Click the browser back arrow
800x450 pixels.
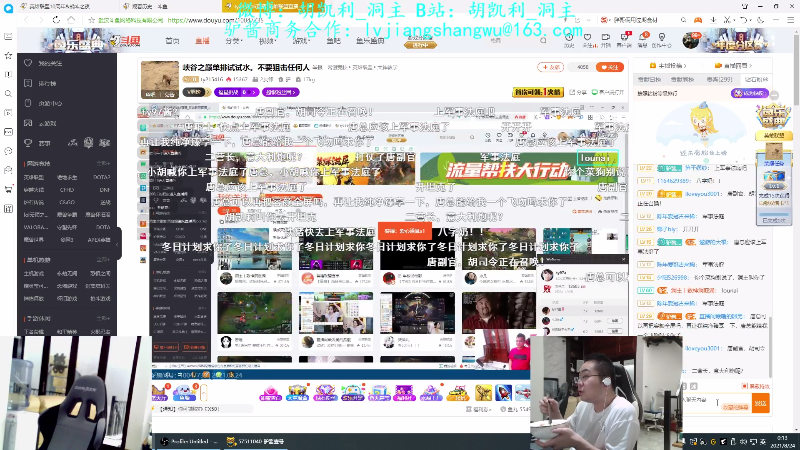[x=26, y=20]
